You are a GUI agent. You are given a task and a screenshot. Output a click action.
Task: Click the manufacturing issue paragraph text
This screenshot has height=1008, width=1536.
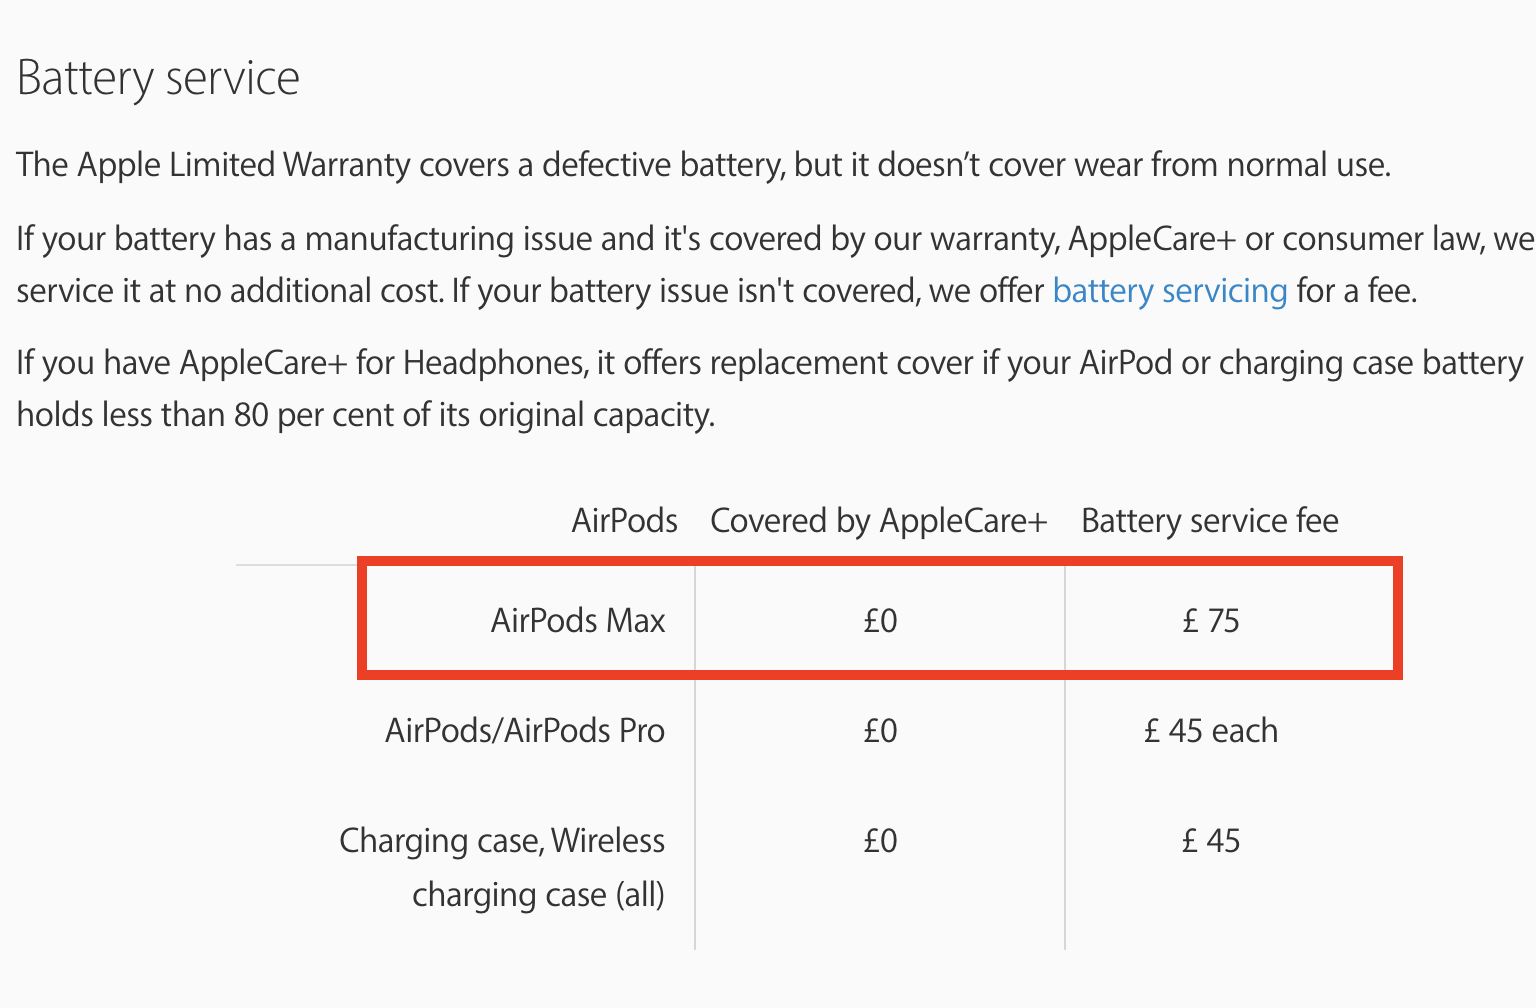point(776,265)
